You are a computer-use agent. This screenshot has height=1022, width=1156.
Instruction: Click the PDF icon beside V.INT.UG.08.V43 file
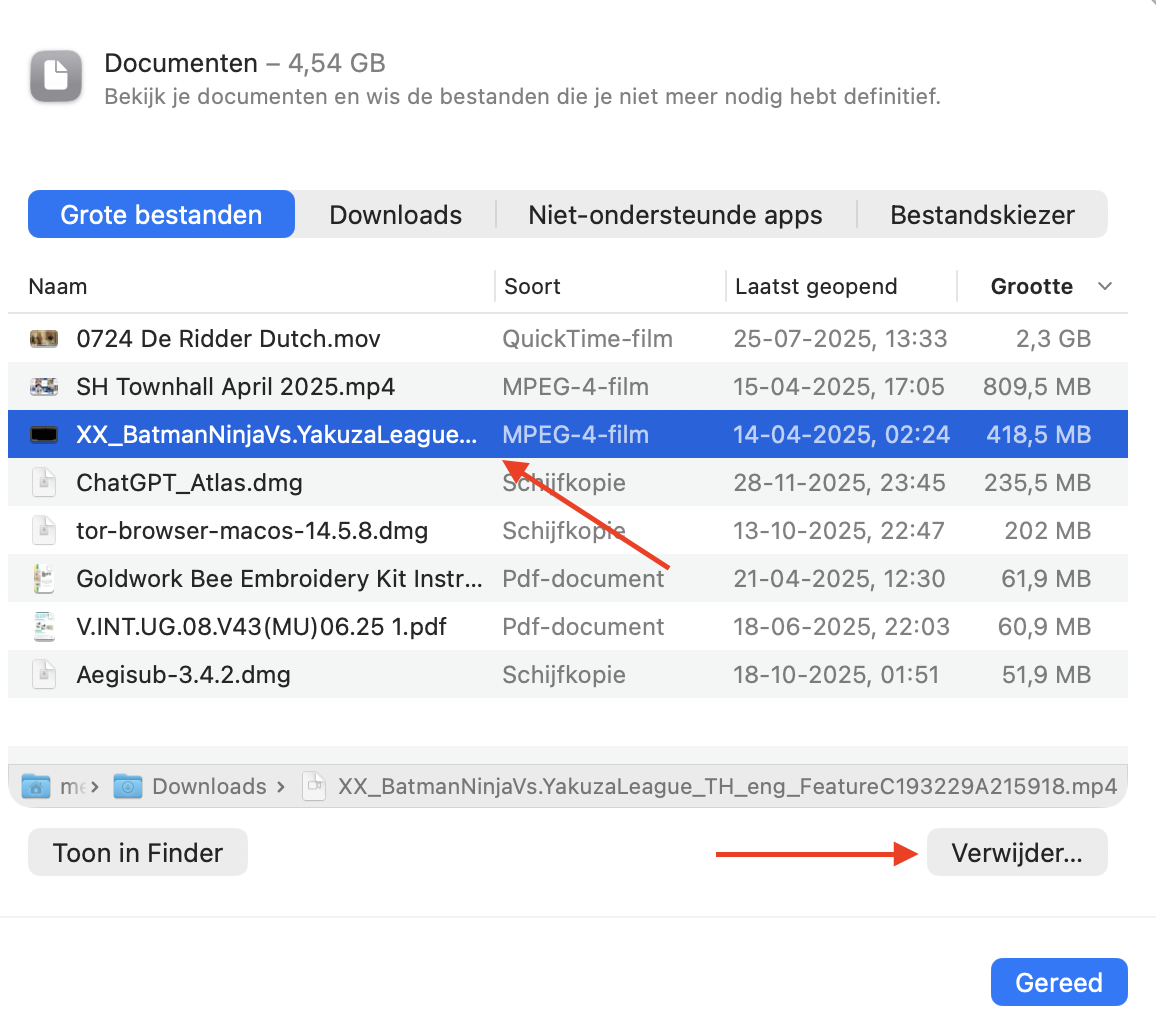[x=45, y=626]
